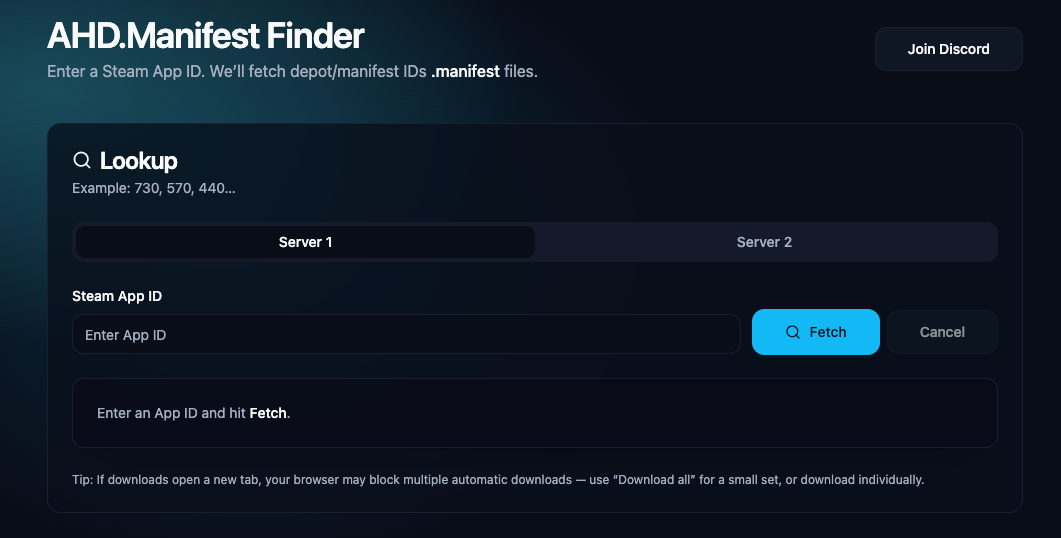
Task: Click the Steam App ID label
Action: point(117,296)
